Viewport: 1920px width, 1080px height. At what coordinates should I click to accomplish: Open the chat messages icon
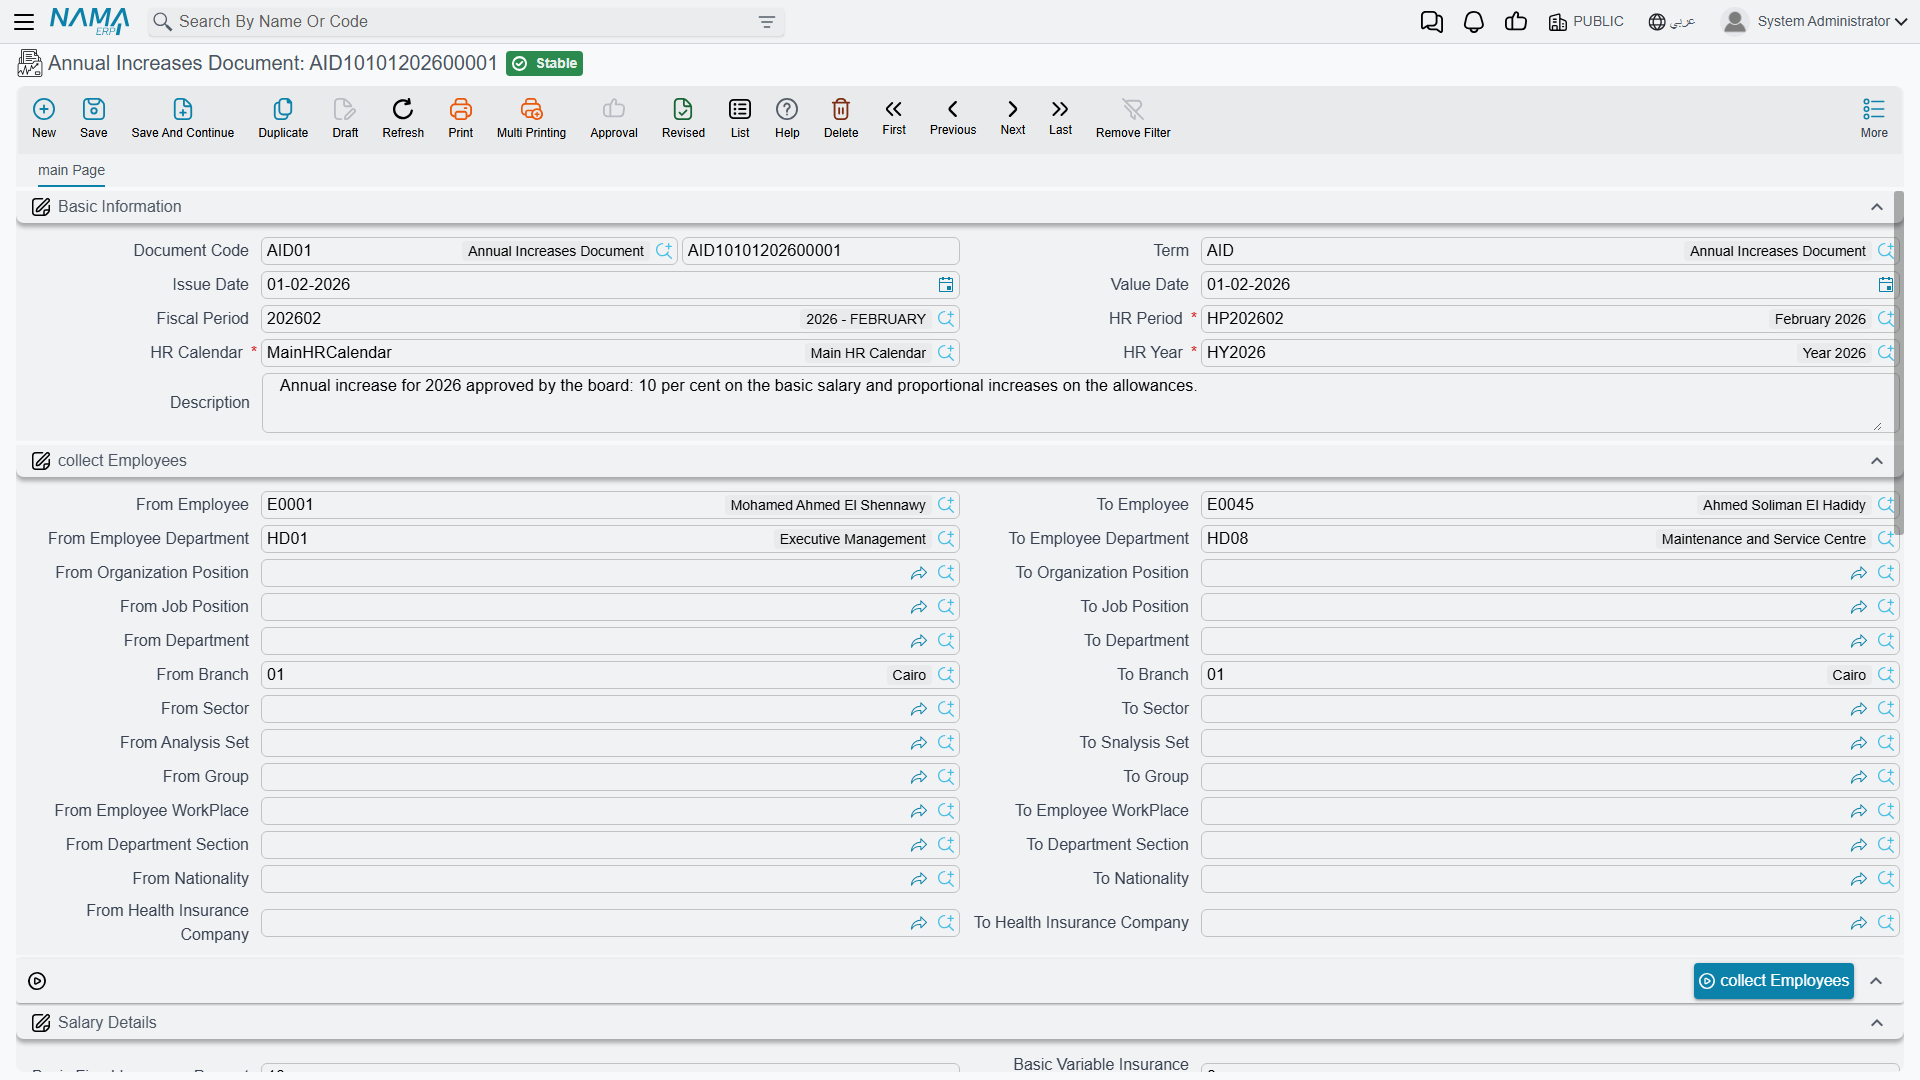[1431, 22]
